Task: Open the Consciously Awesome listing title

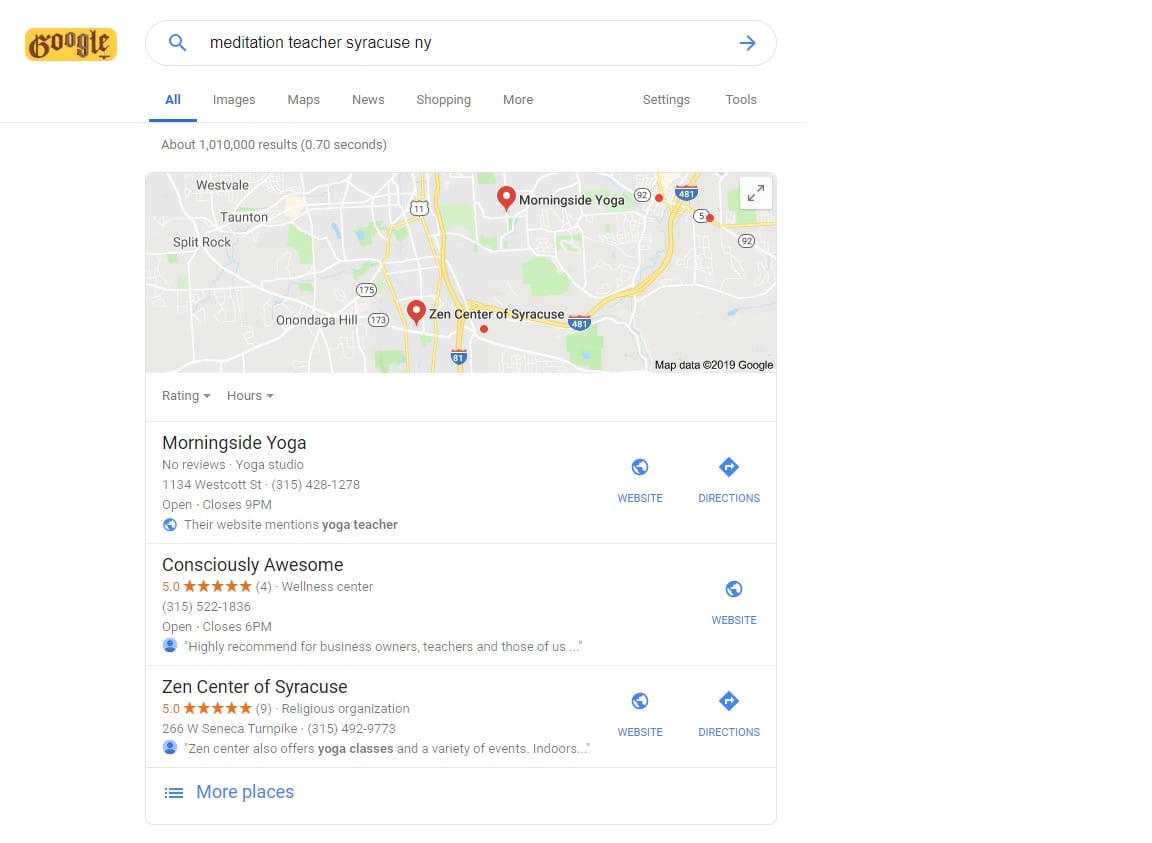Action: [x=253, y=564]
